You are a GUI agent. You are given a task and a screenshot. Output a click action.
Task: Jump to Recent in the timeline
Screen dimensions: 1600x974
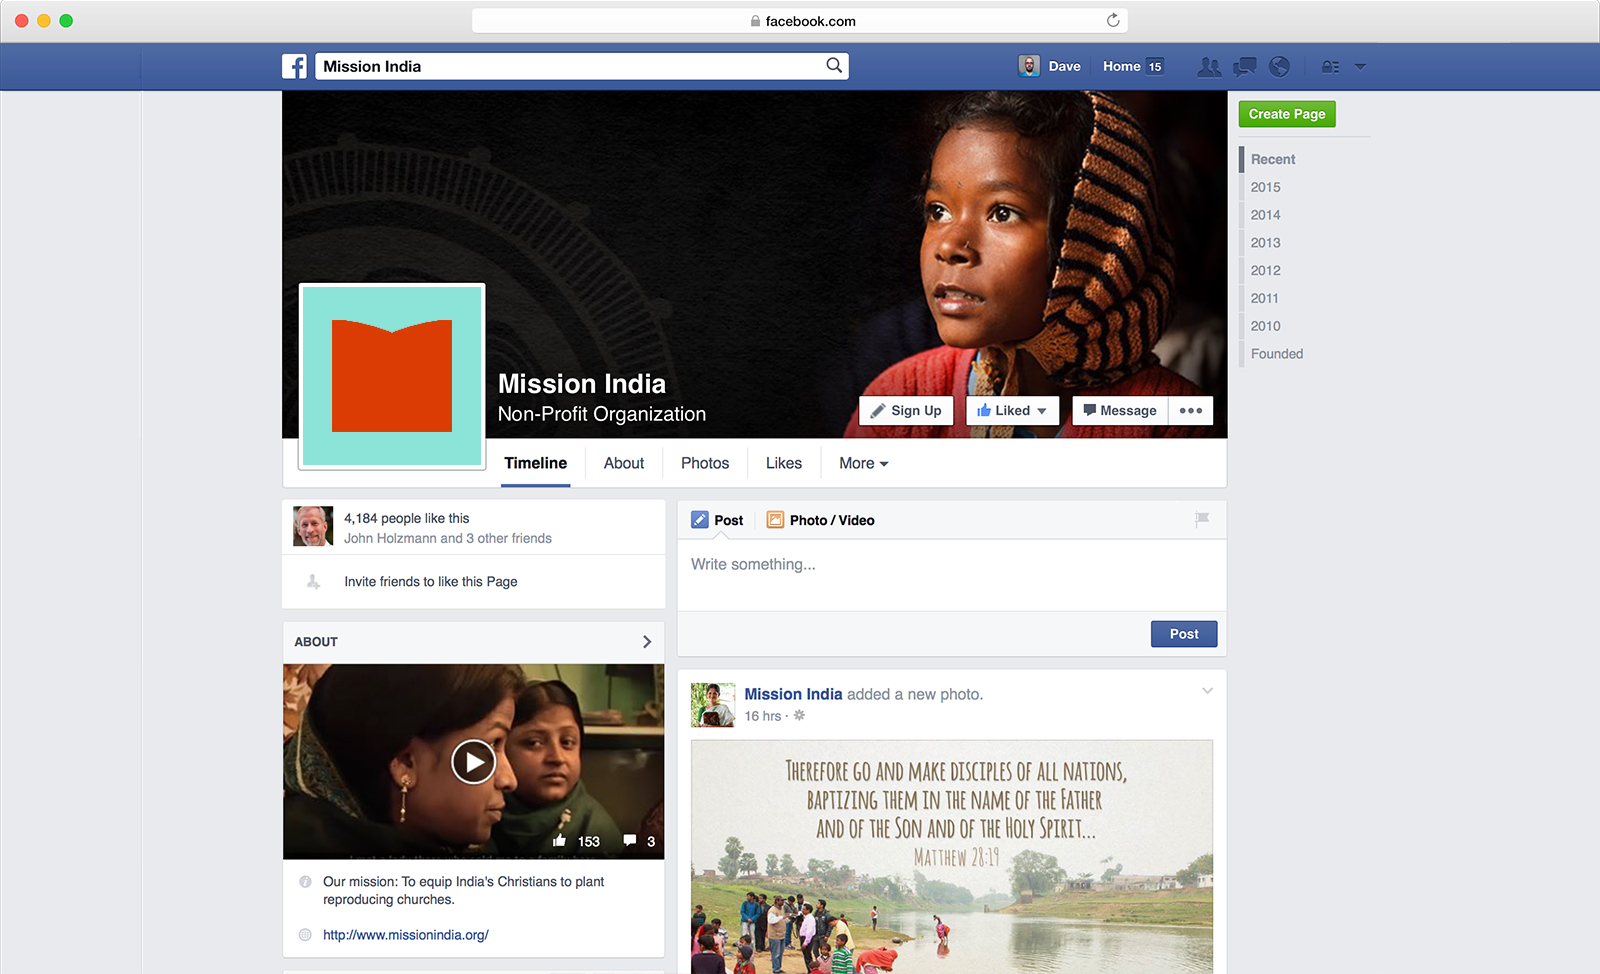[1273, 159]
